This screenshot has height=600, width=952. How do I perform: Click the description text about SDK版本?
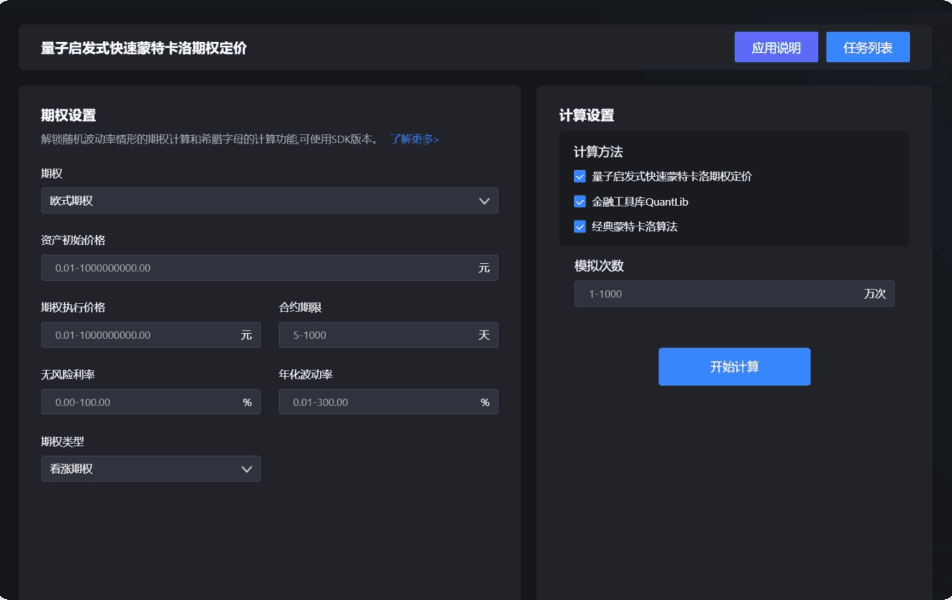[x=209, y=139]
